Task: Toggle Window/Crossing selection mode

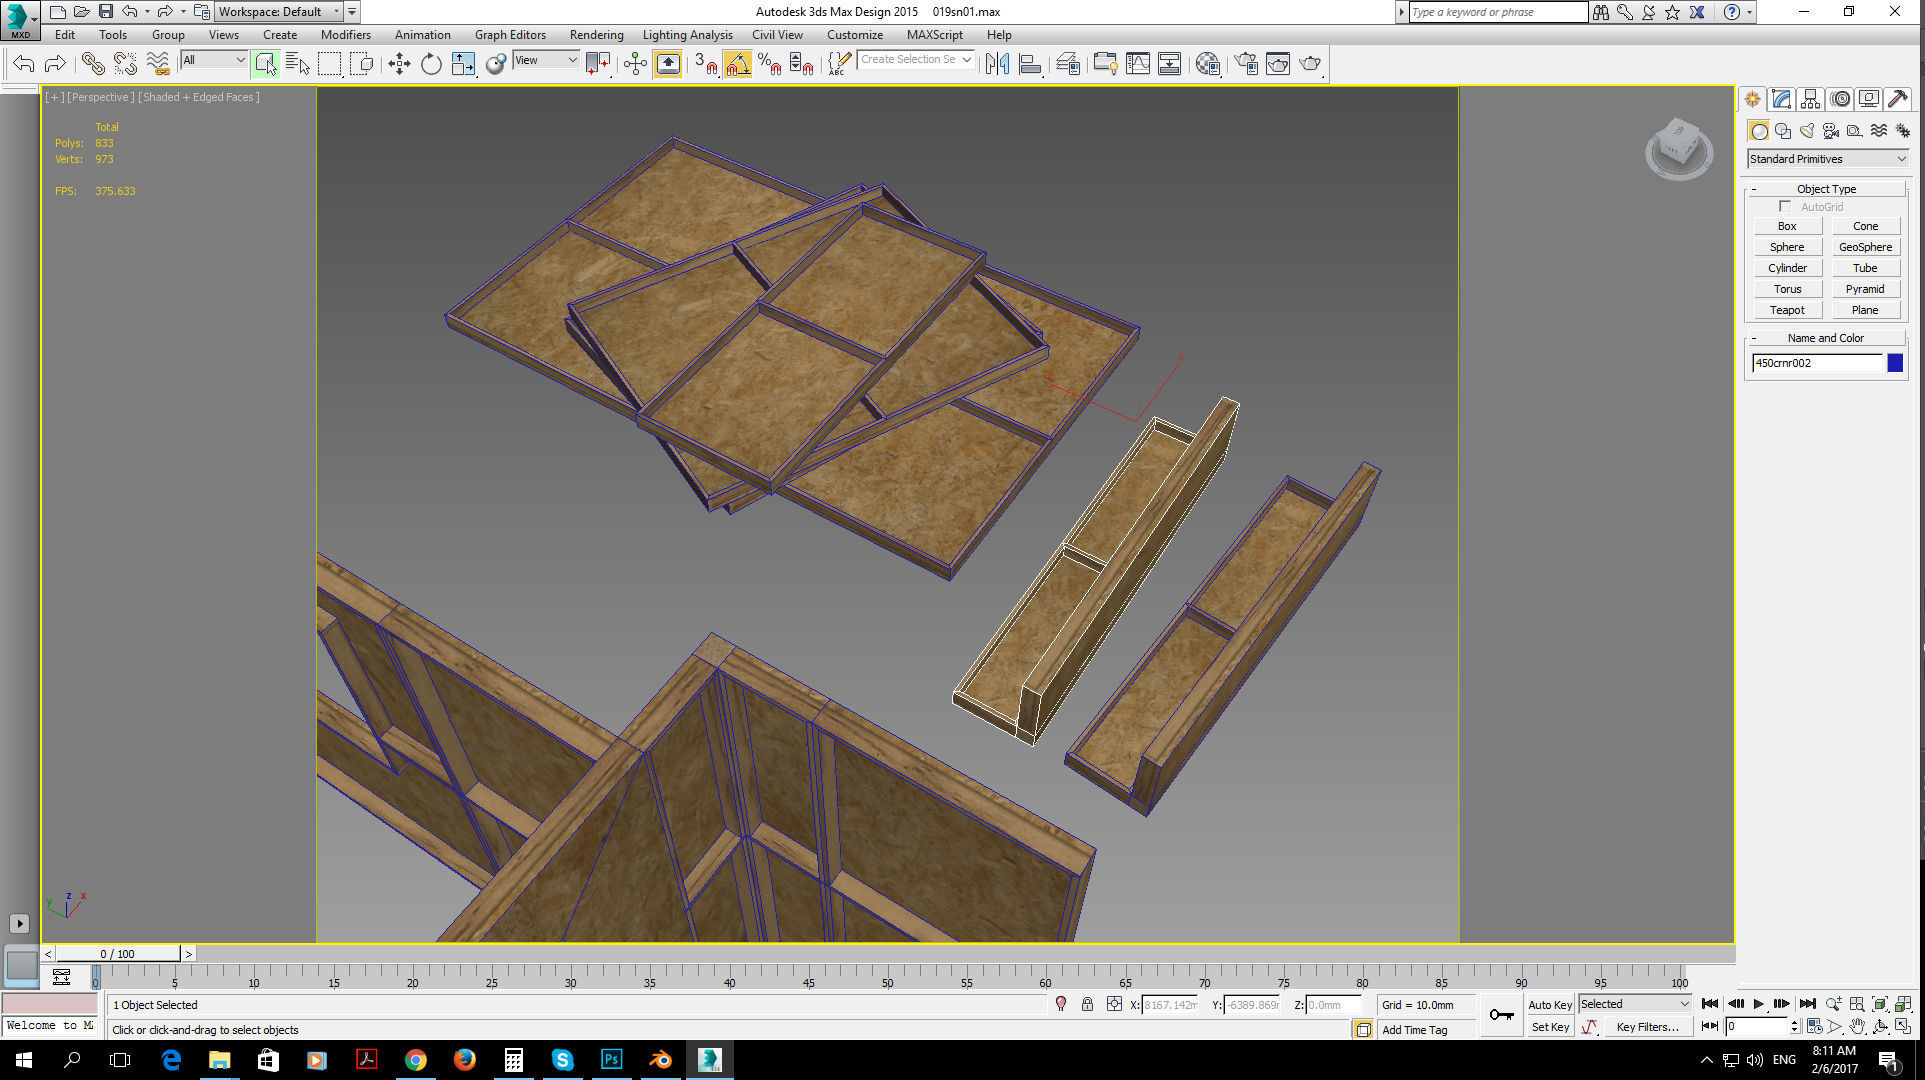Action: click(361, 64)
